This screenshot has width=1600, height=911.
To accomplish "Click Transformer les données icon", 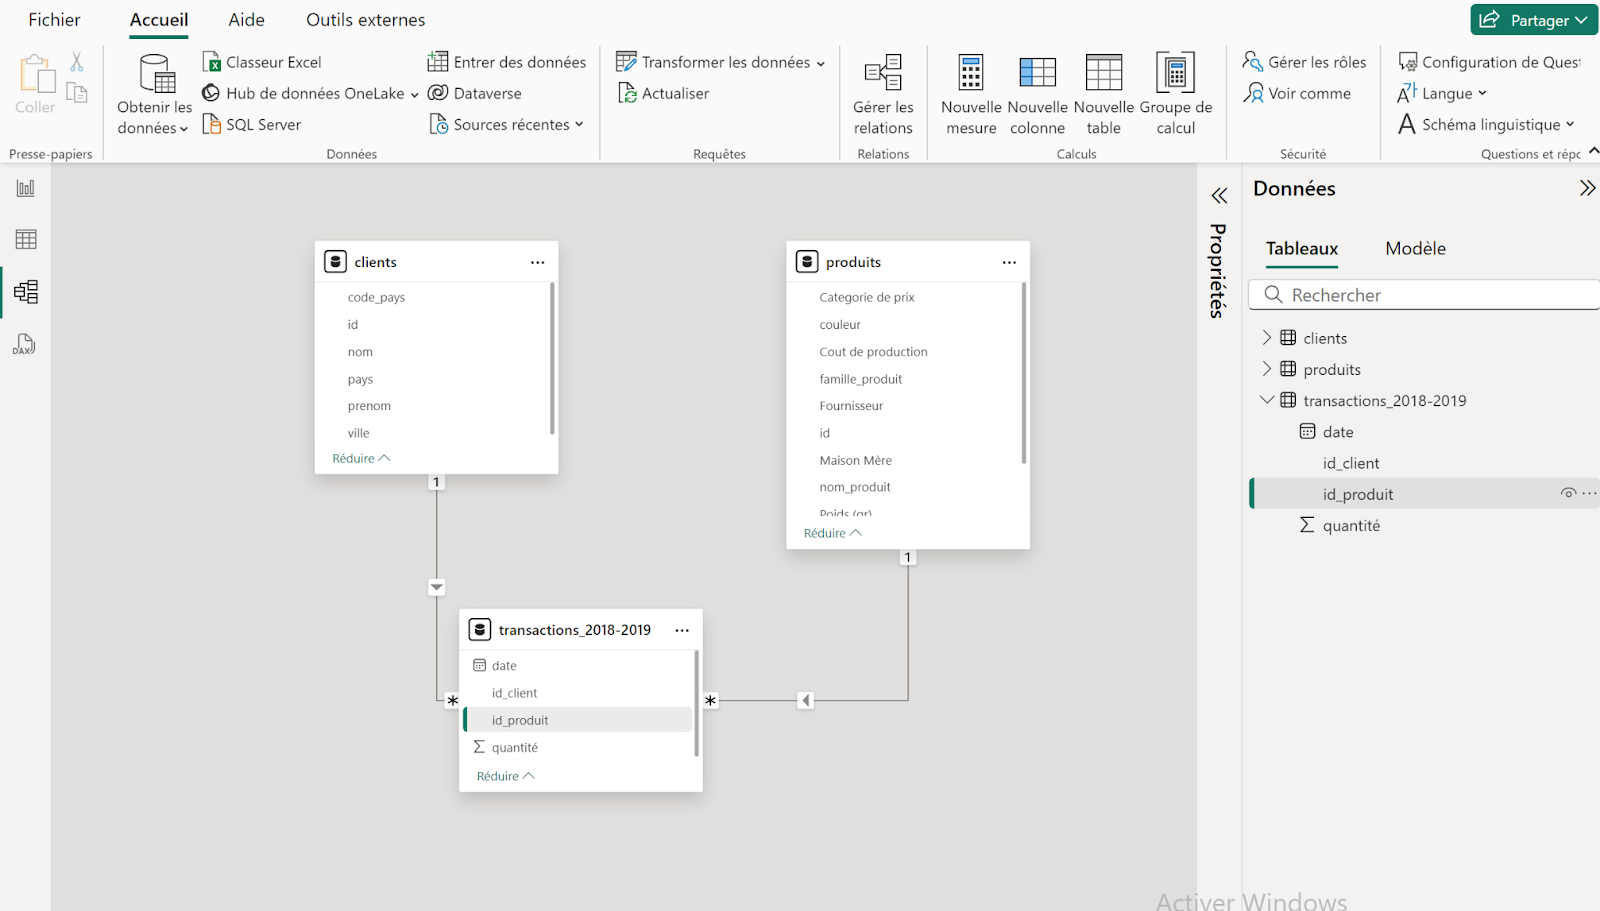I will pyautogui.click(x=626, y=62).
